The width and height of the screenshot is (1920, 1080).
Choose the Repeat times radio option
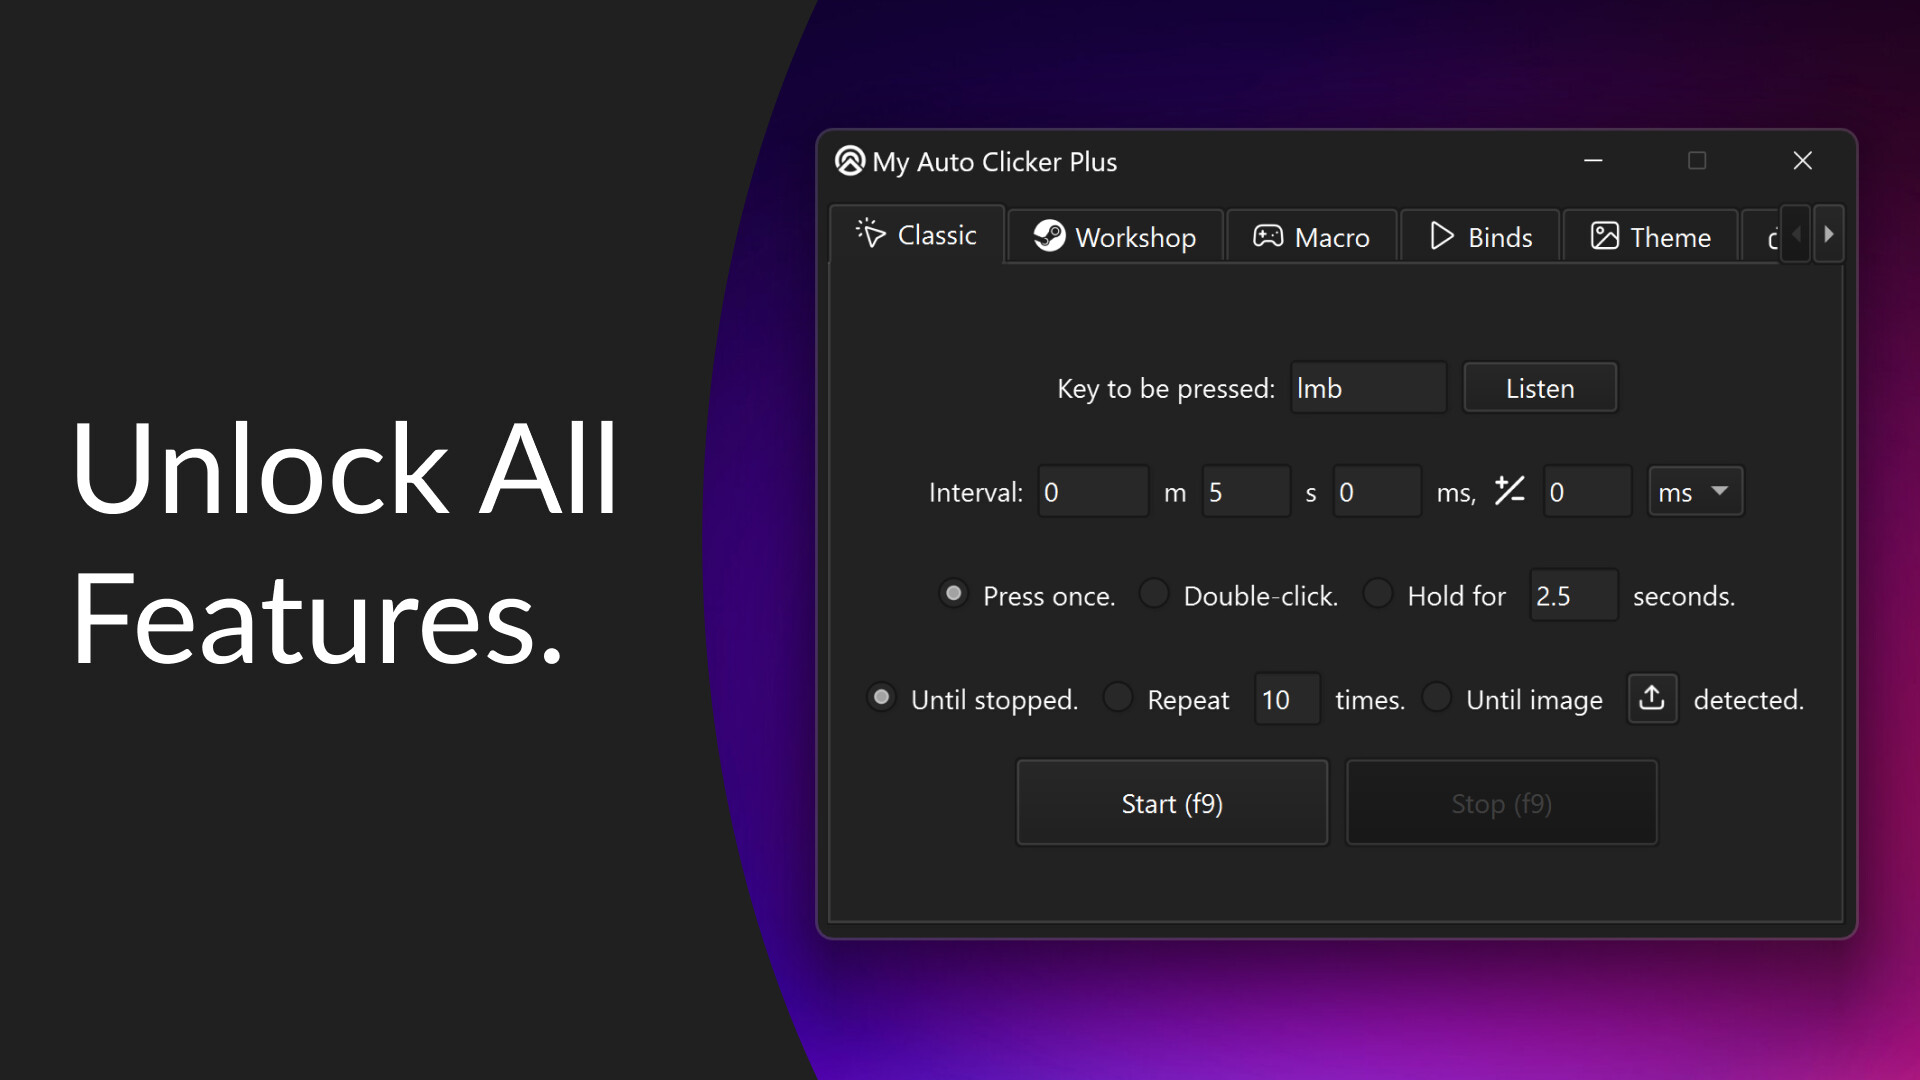1118,698
